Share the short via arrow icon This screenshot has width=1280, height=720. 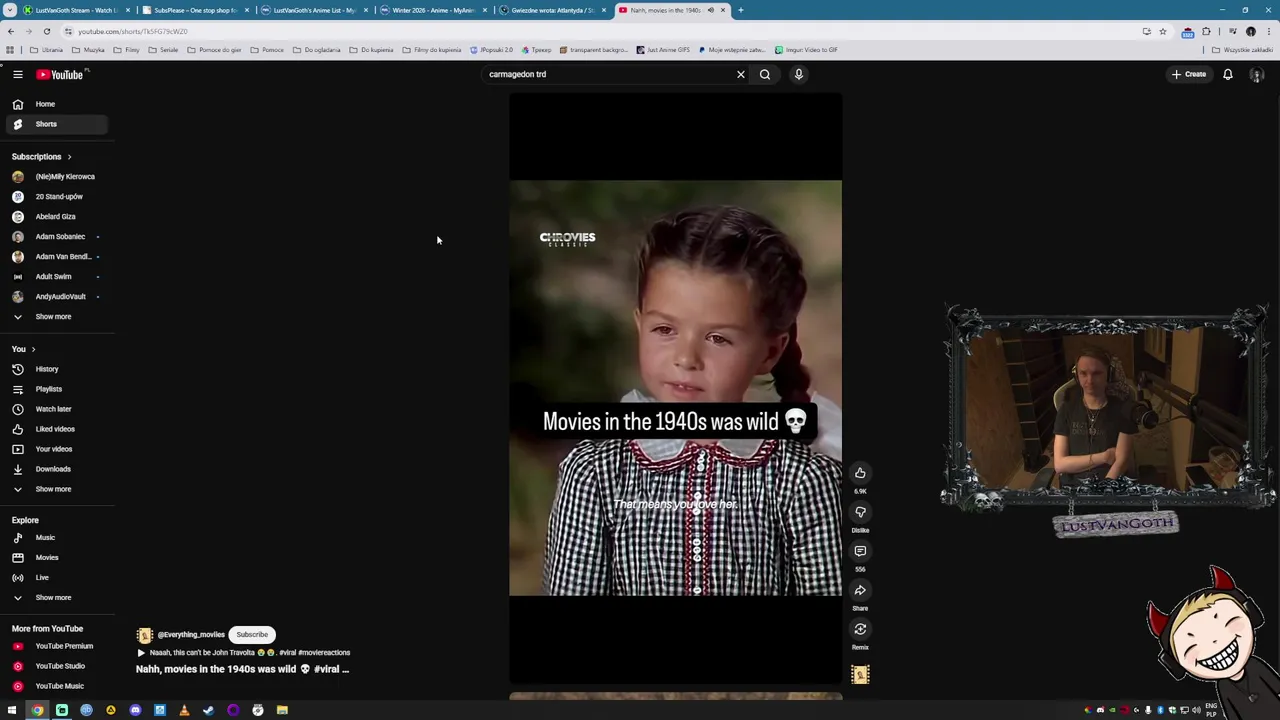(x=860, y=590)
